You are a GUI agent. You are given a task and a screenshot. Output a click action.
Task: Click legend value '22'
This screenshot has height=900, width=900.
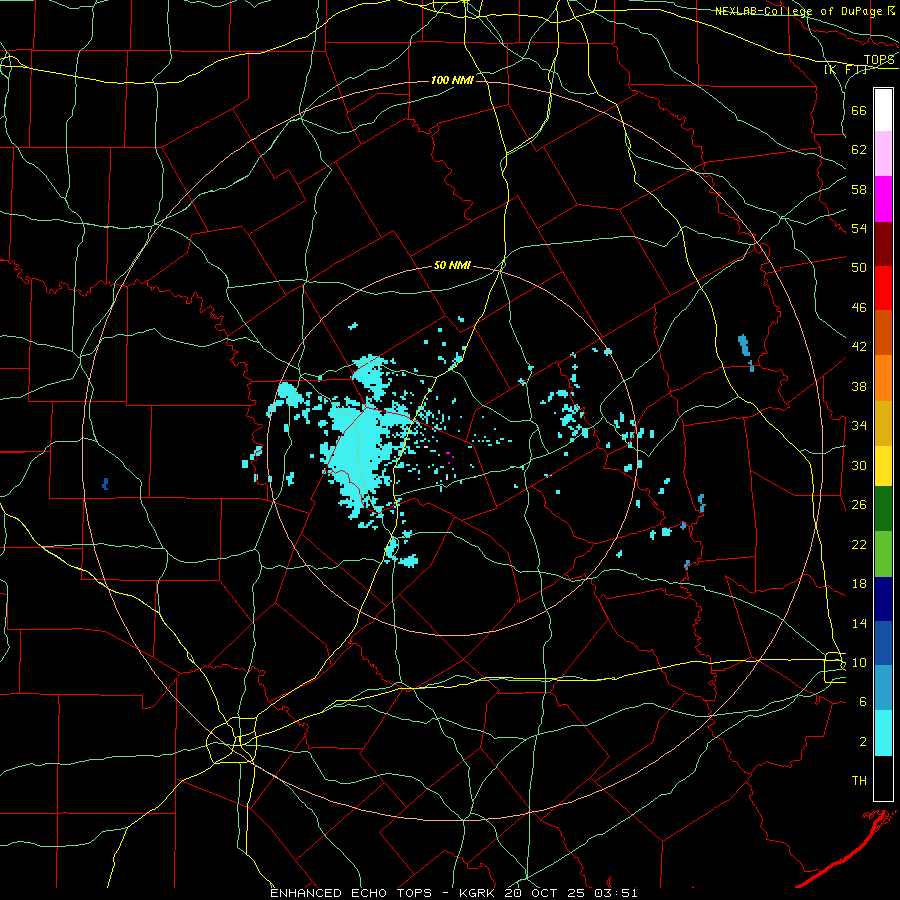click(x=859, y=544)
